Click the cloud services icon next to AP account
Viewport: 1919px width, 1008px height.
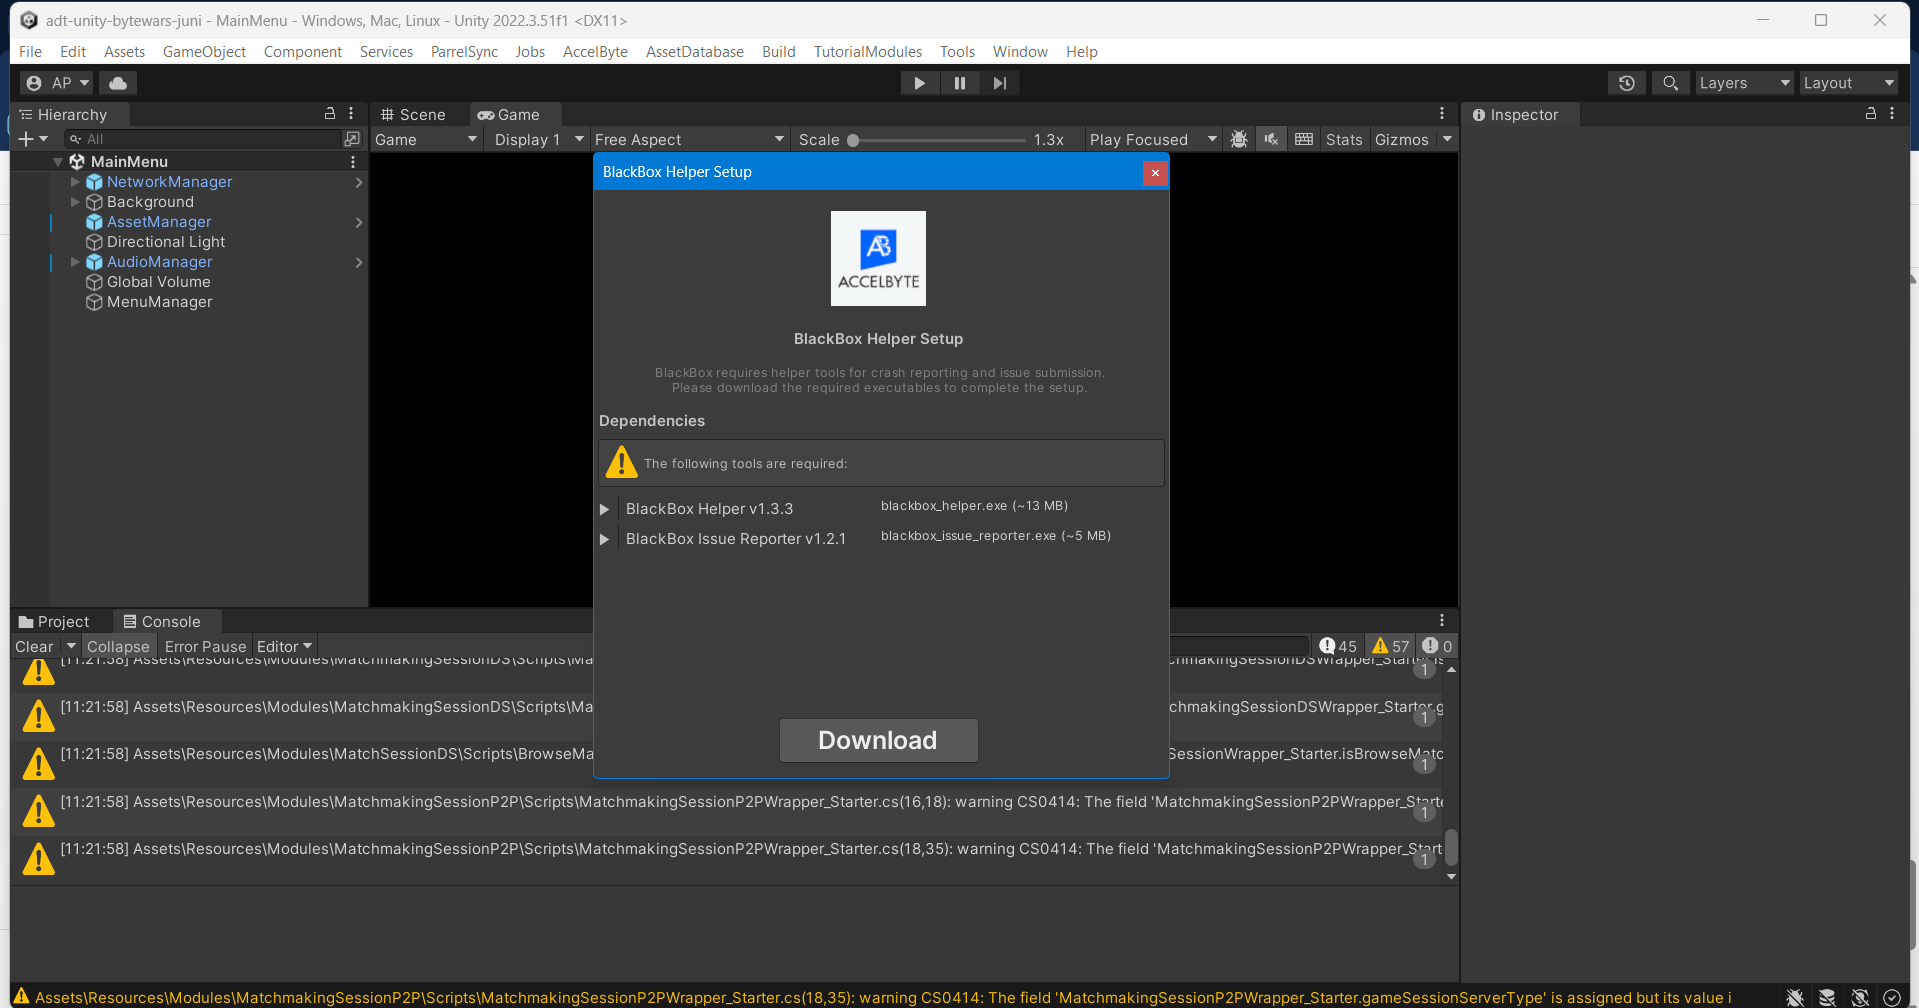[117, 82]
